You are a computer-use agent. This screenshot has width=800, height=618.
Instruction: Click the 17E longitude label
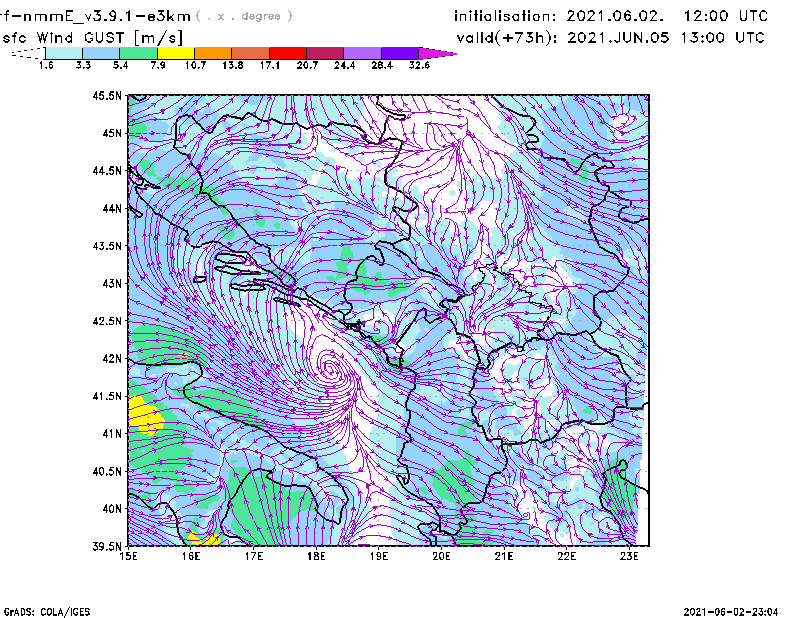254,556
